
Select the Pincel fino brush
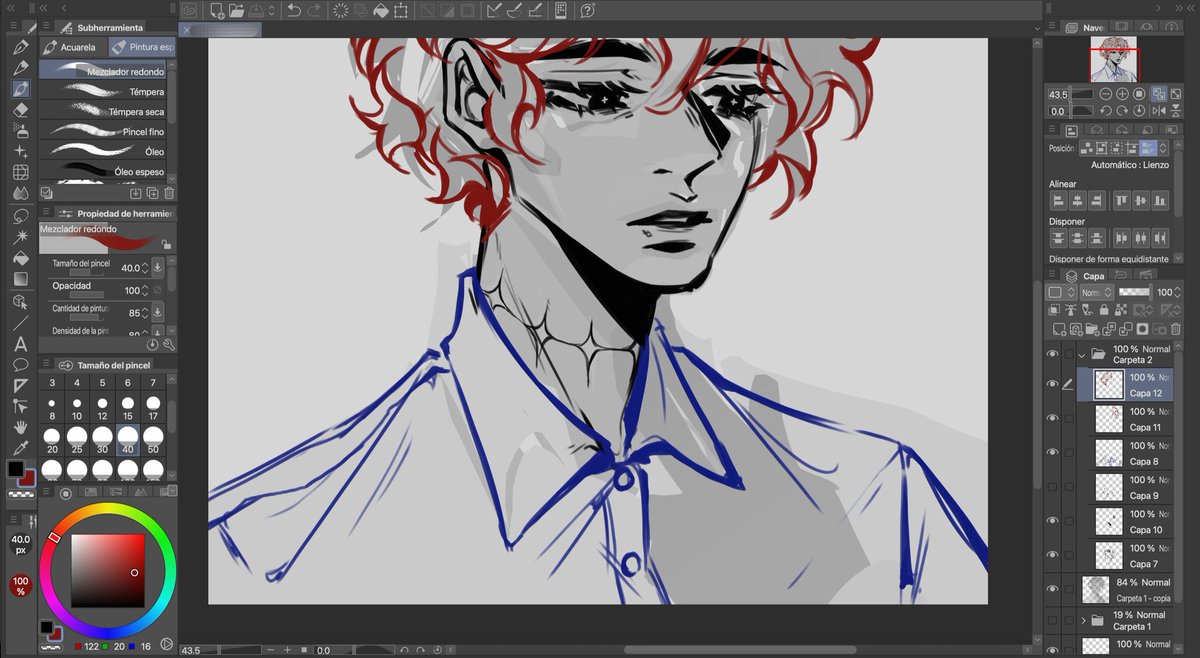103,131
